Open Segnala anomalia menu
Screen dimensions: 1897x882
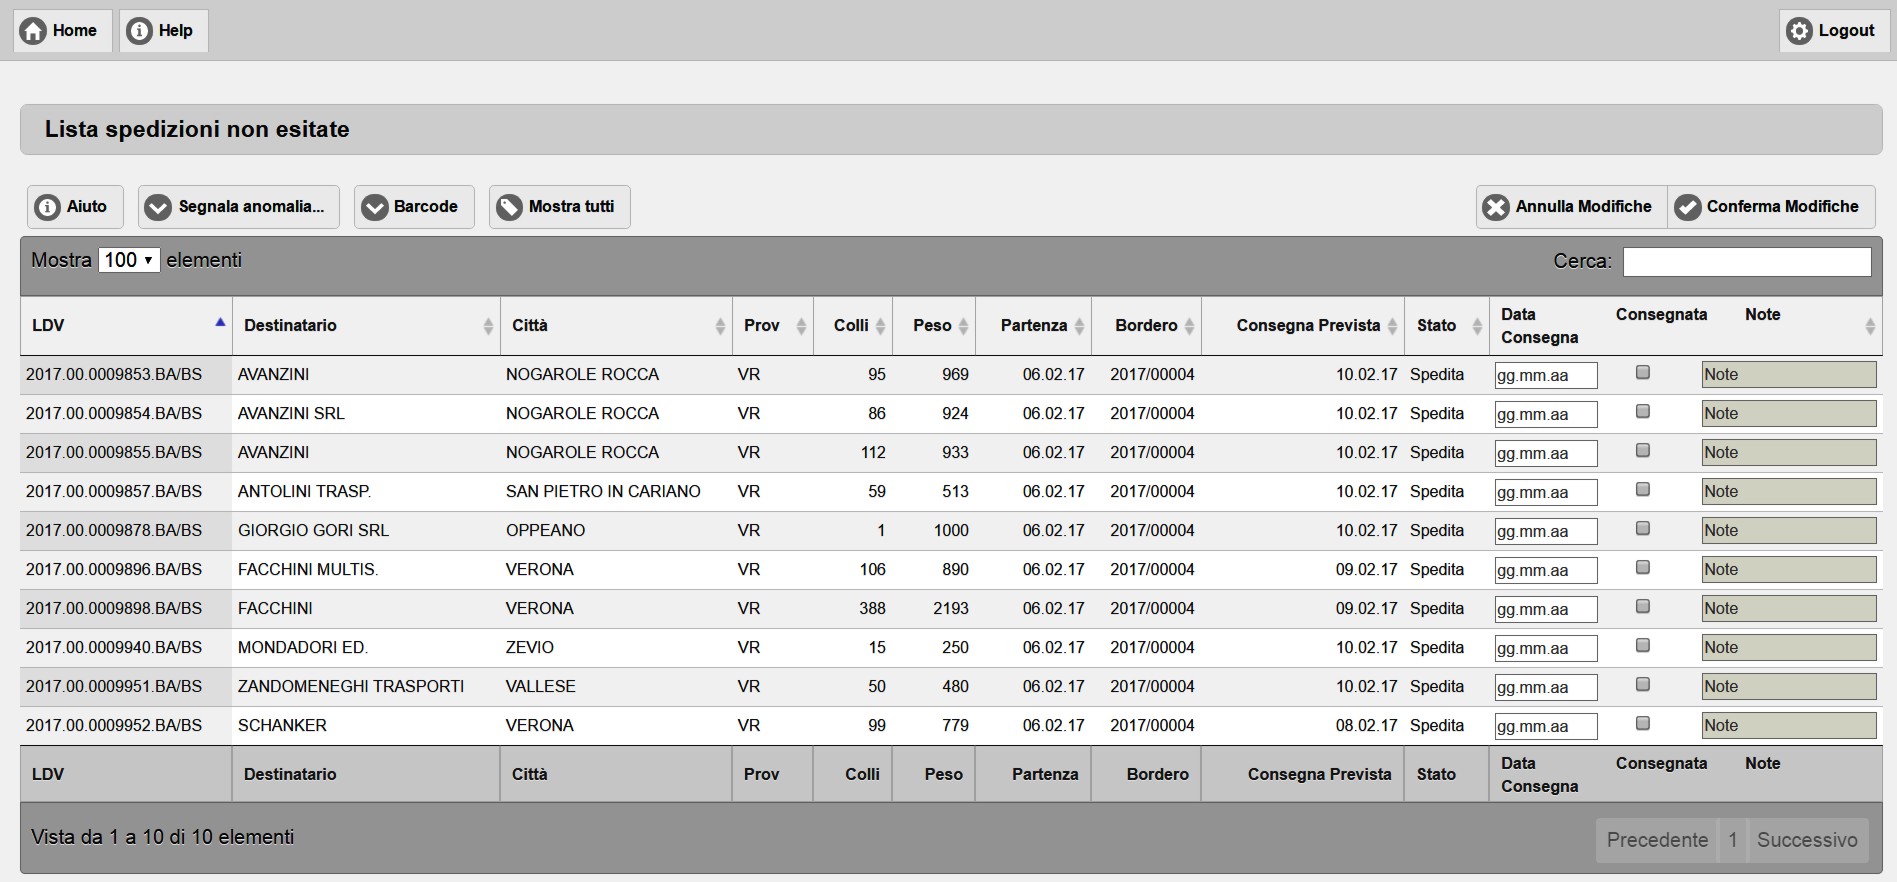pos(239,207)
